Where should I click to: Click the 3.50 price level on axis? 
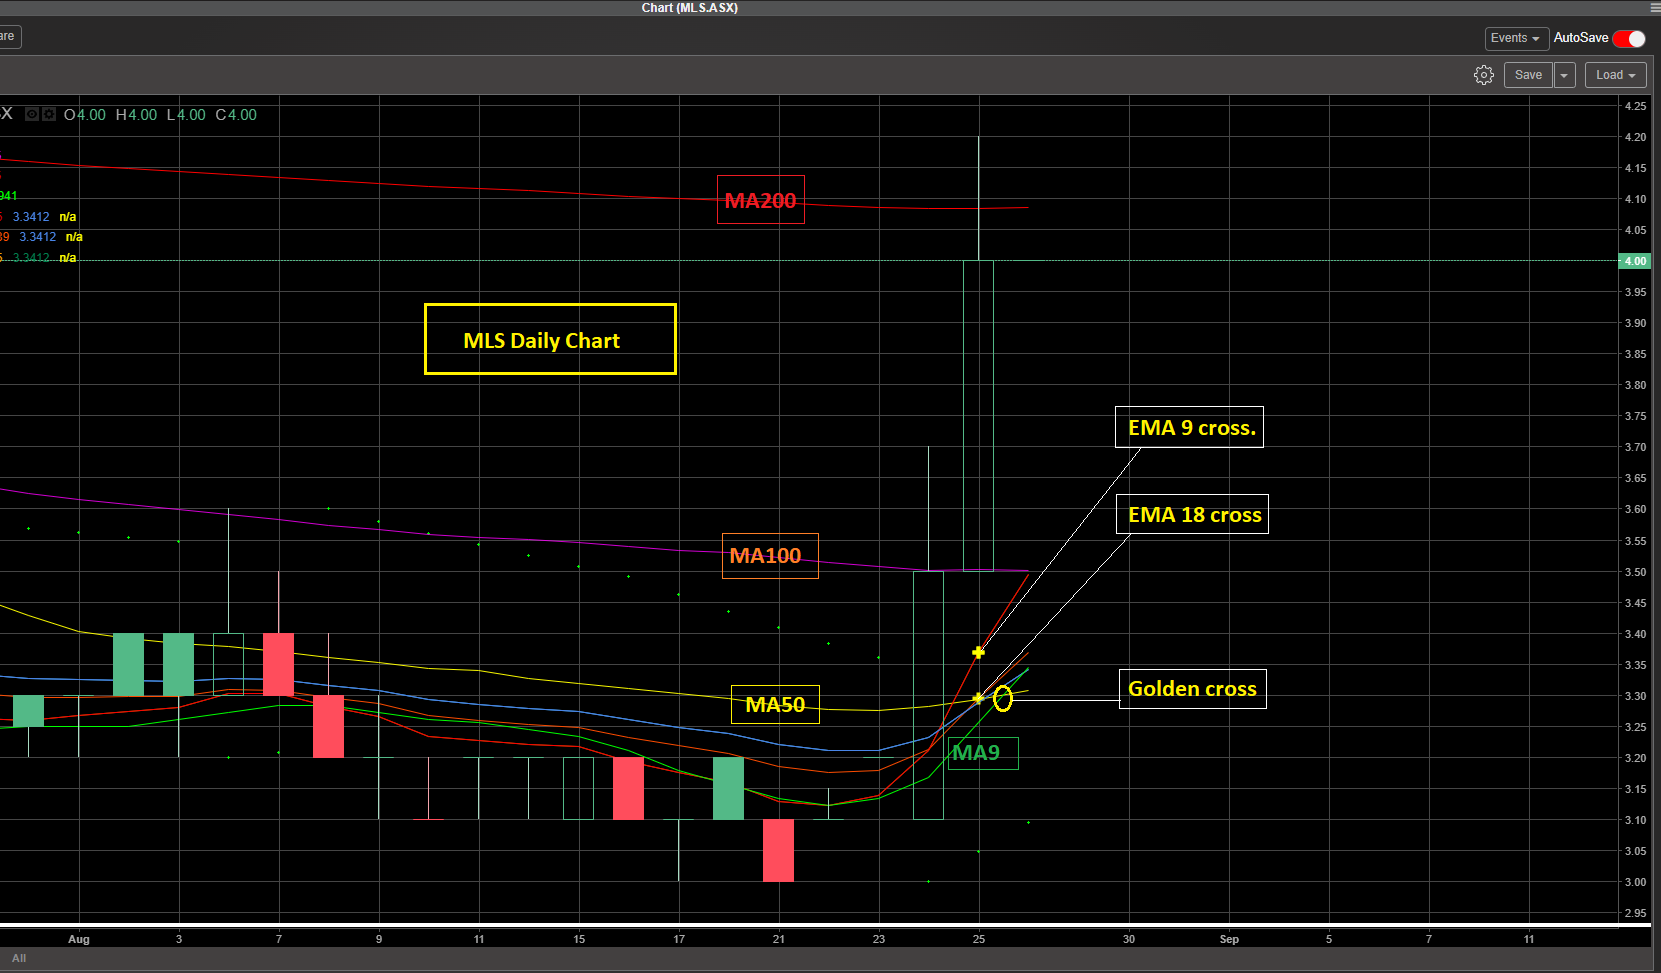pyautogui.click(x=1635, y=572)
